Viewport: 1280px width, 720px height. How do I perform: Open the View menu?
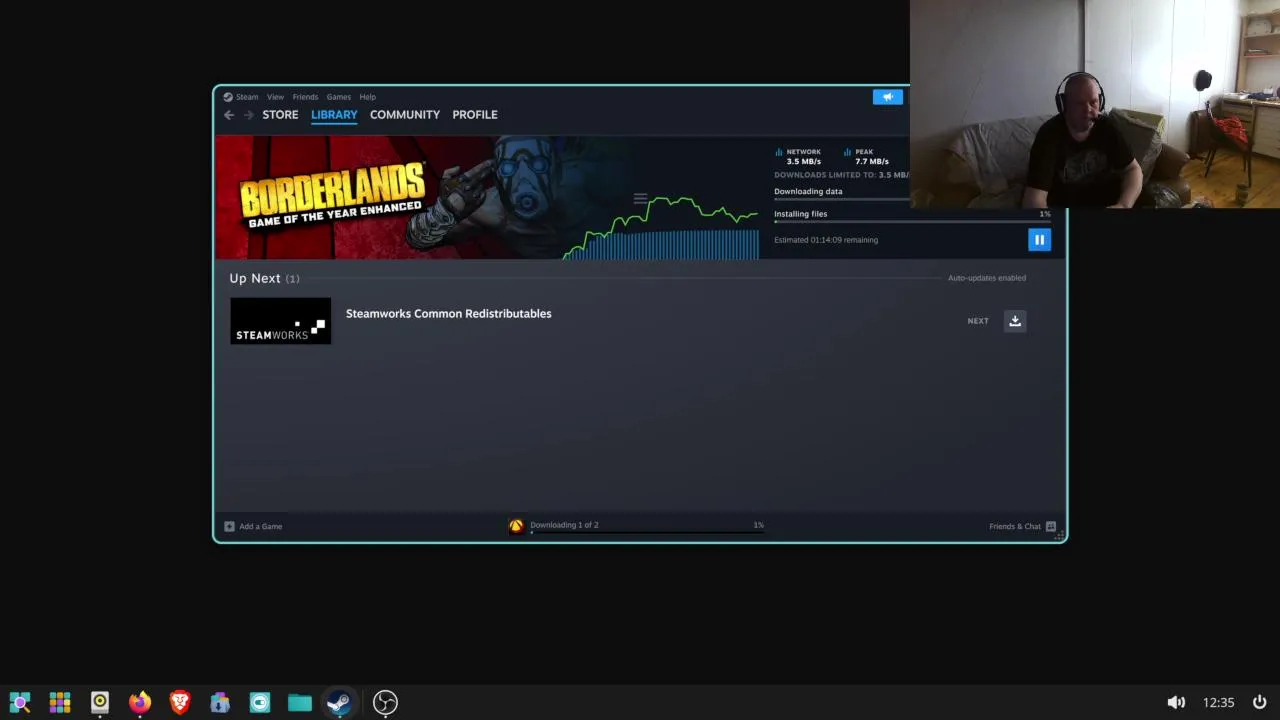(275, 97)
